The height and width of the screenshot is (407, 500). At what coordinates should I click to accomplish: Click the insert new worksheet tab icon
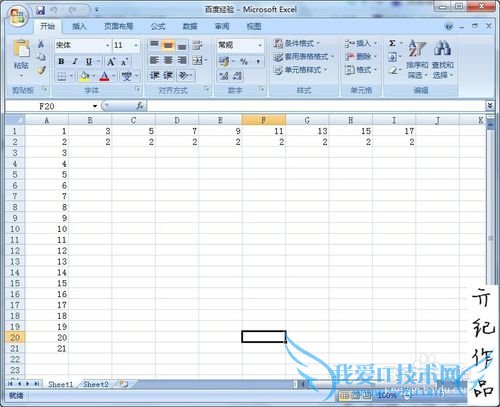124,384
